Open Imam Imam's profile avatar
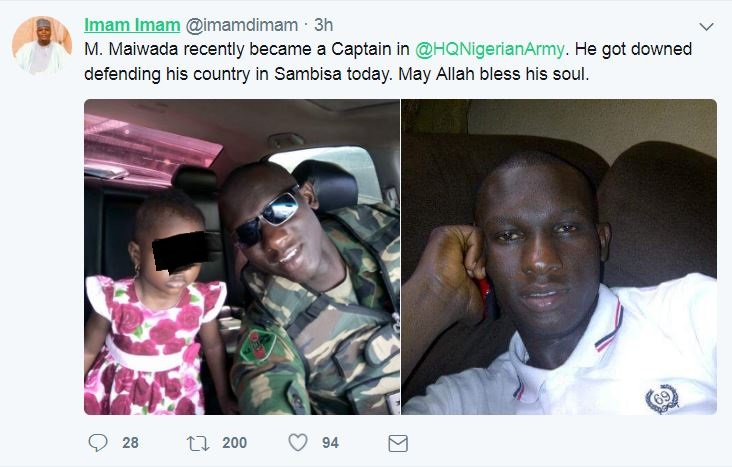The image size is (732, 467). click(42, 45)
